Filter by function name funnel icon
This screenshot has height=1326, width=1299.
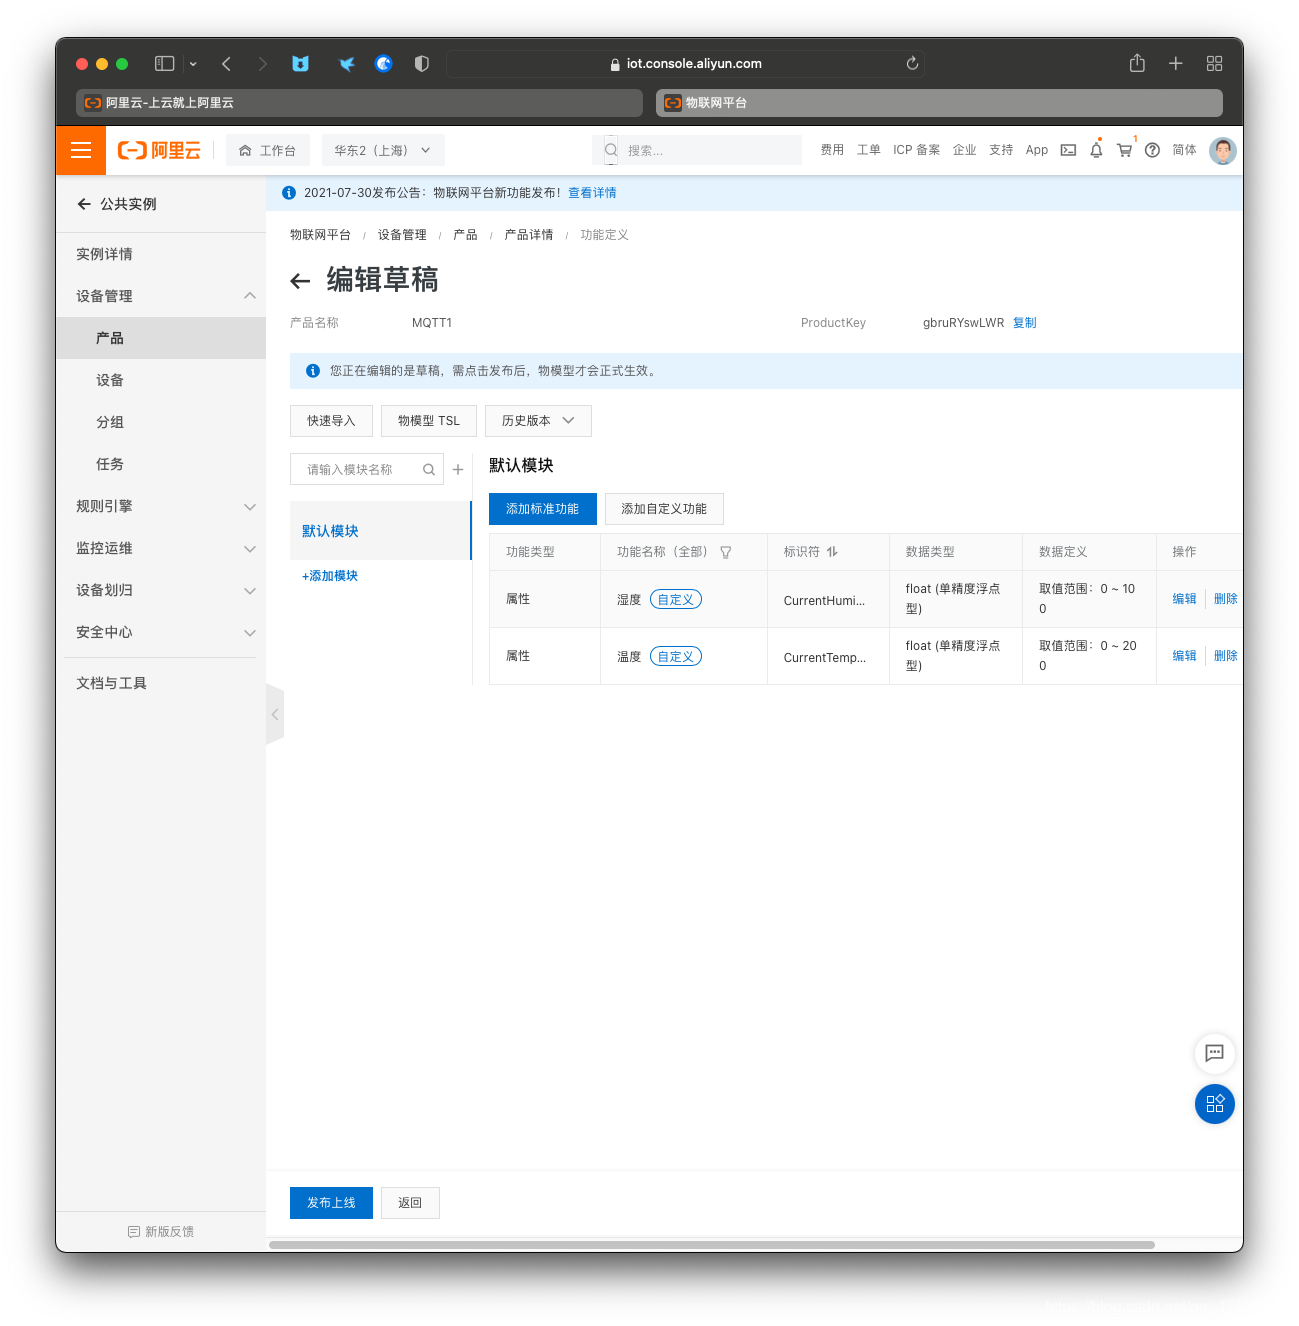[726, 552]
